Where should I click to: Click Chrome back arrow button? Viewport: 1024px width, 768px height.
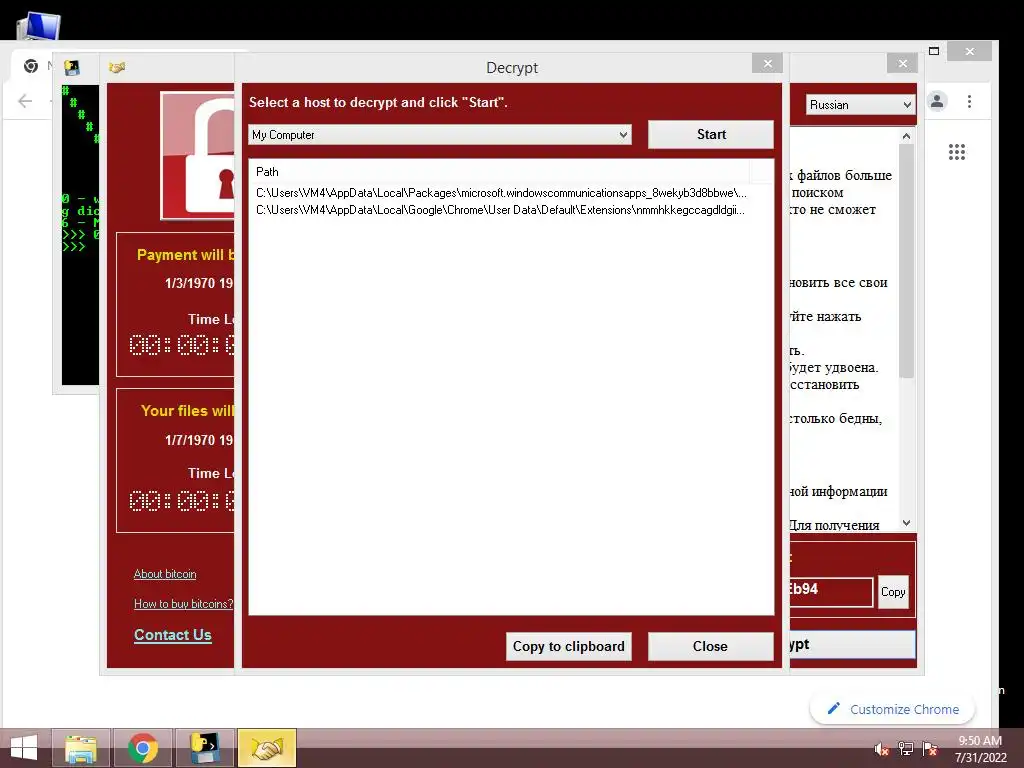point(25,101)
